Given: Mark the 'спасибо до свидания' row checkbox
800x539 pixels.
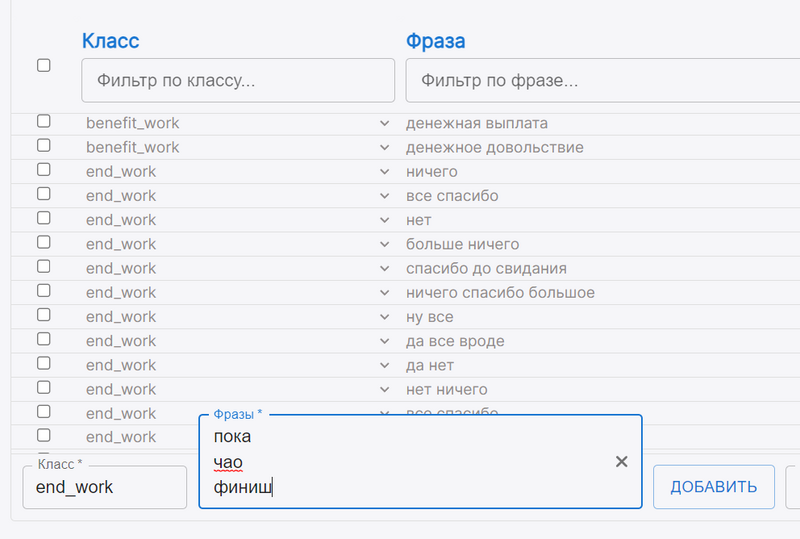Looking at the screenshot, I should pyautogui.click(x=43, y=267).
